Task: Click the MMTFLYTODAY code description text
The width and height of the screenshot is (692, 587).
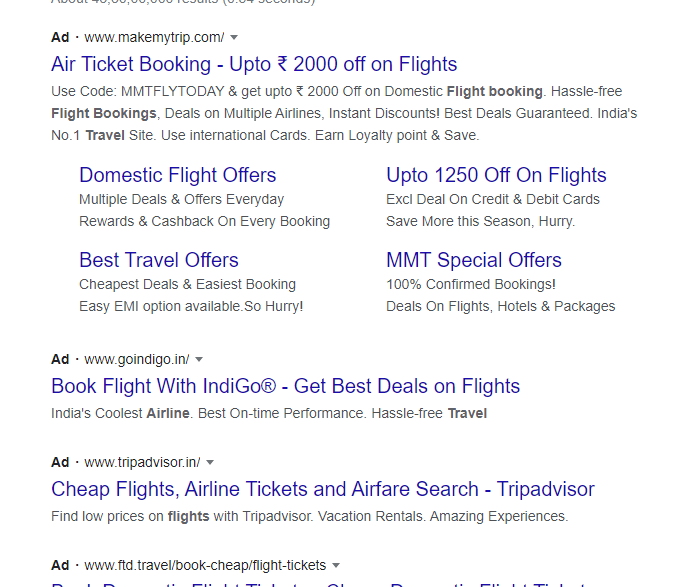Action: [344, 113]
